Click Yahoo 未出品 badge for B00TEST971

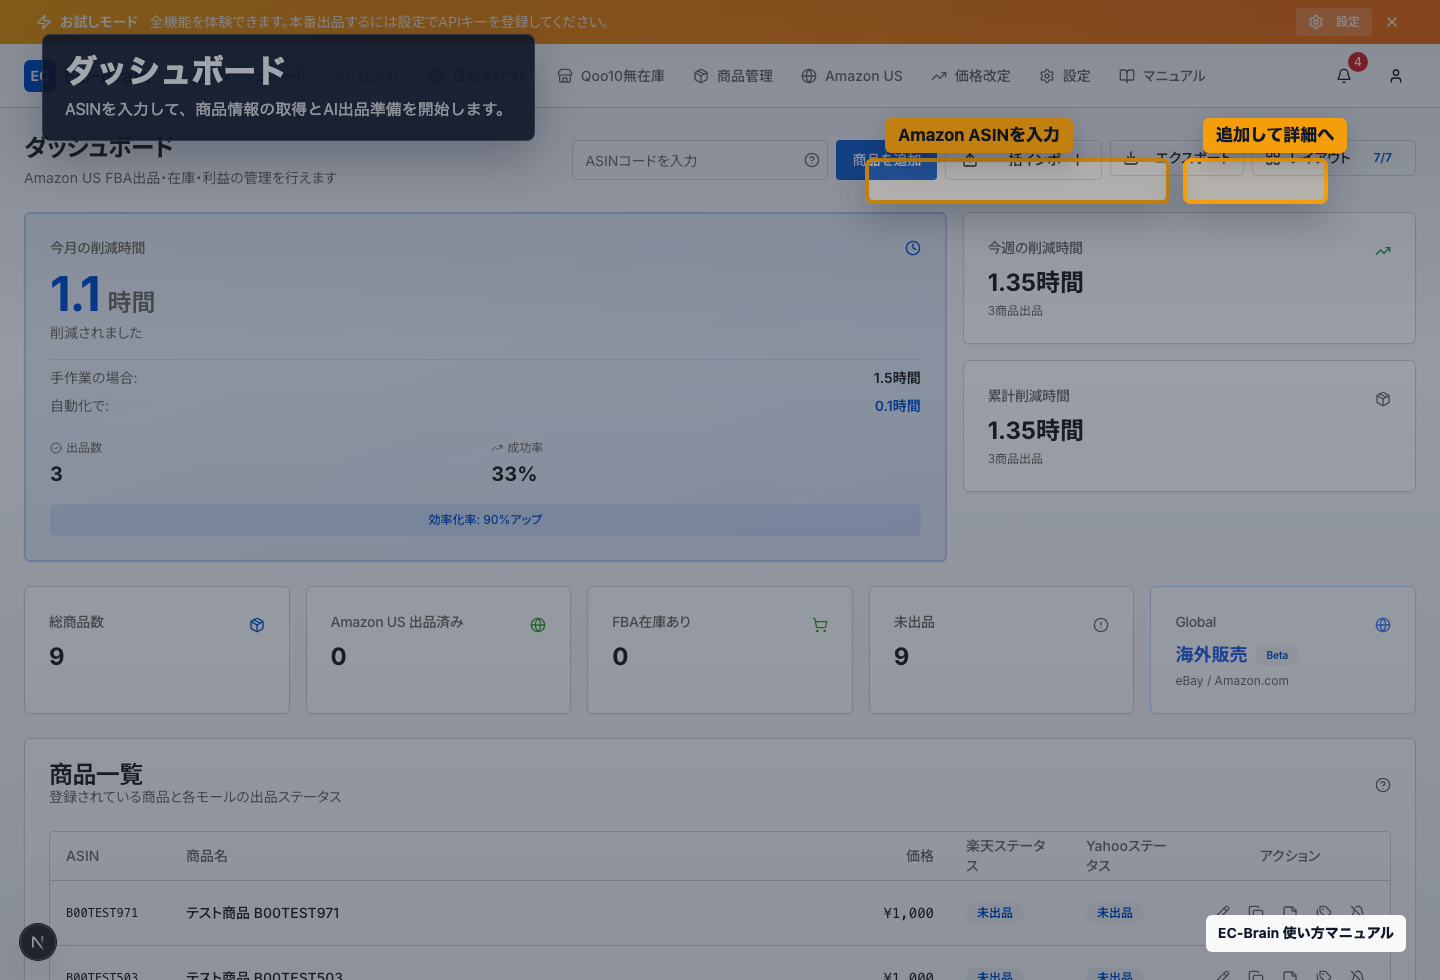tap(1115, 913)
